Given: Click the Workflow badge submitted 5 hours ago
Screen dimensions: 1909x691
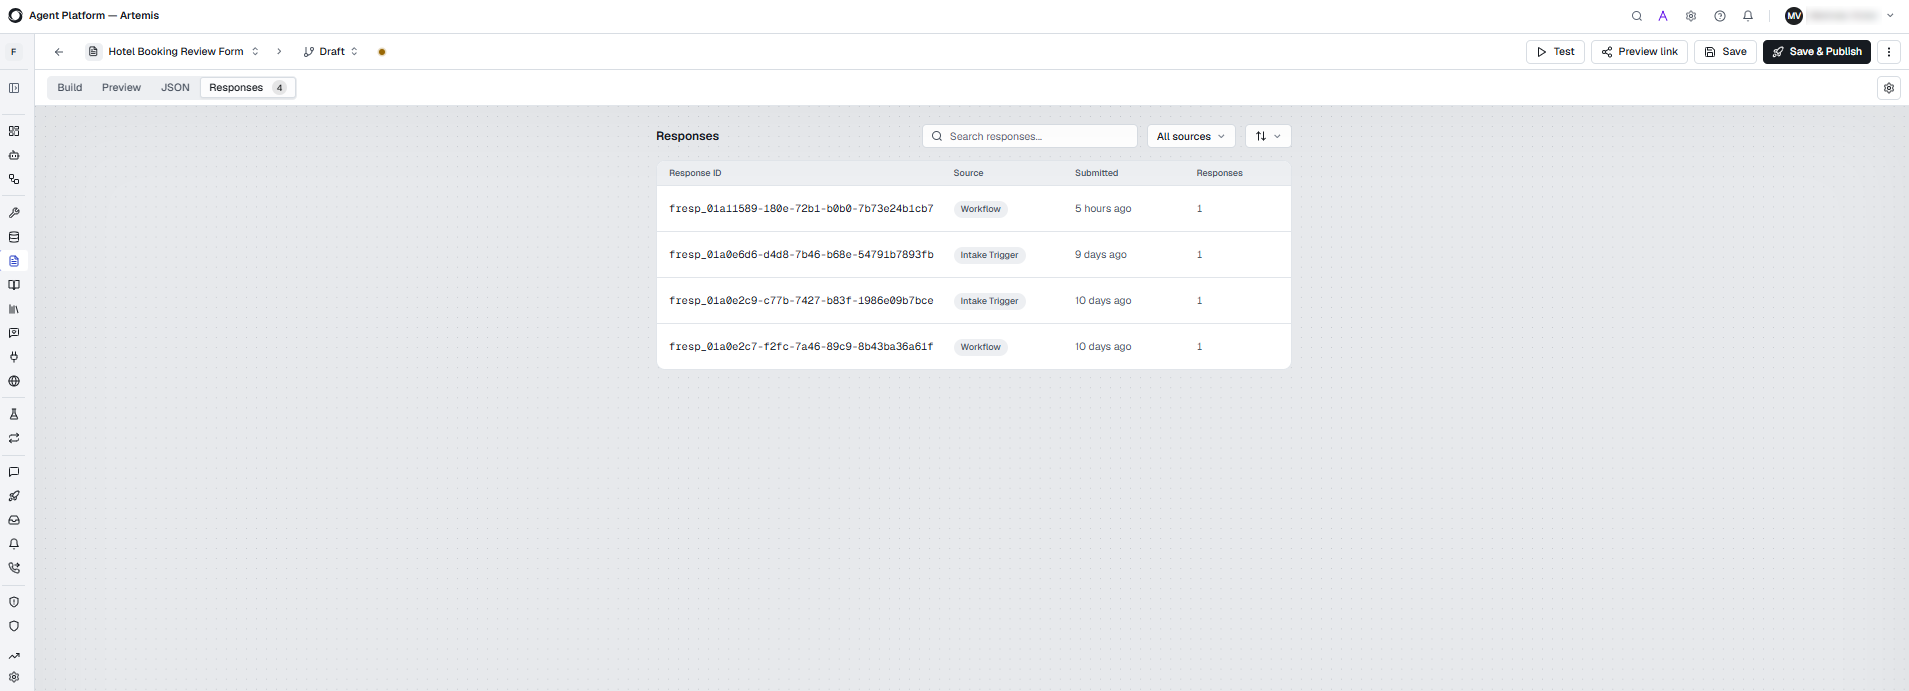Looking at the screenshot, I should pos(980,209).
